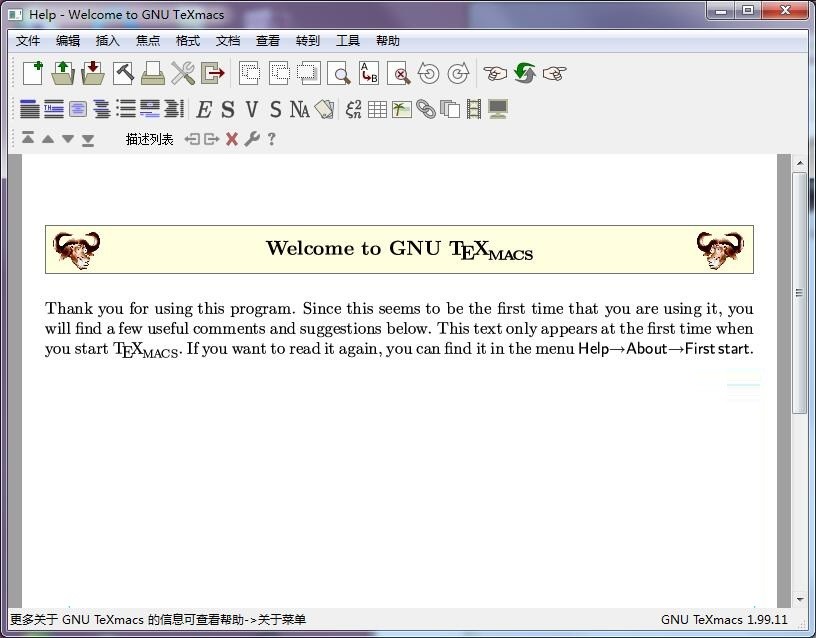Open the 帮助 menu

coord(387,41)
